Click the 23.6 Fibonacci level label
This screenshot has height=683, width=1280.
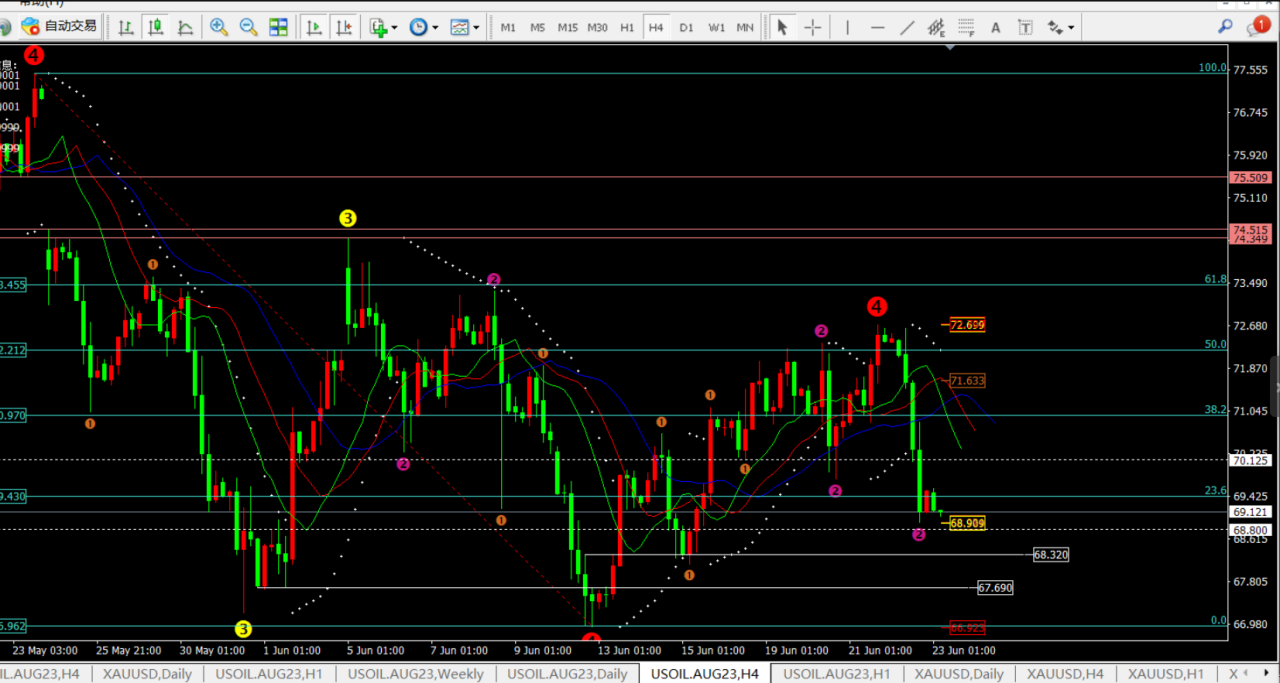coord(1215,490)
